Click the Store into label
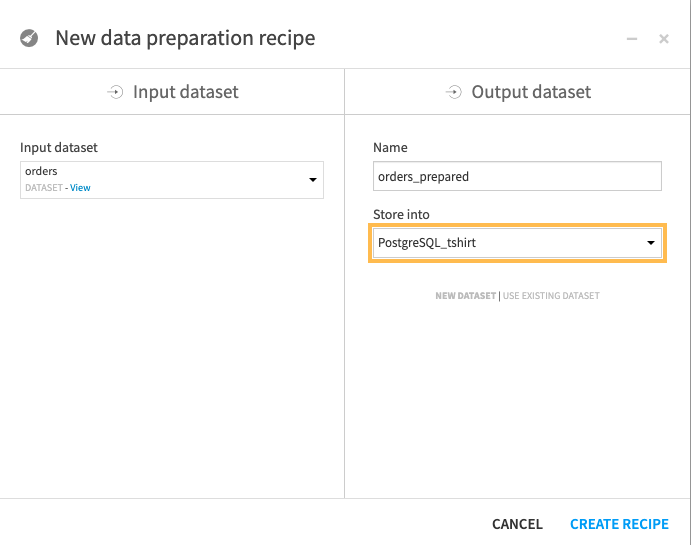This screenshot has height=545, width=691. (x=401, y=214)
